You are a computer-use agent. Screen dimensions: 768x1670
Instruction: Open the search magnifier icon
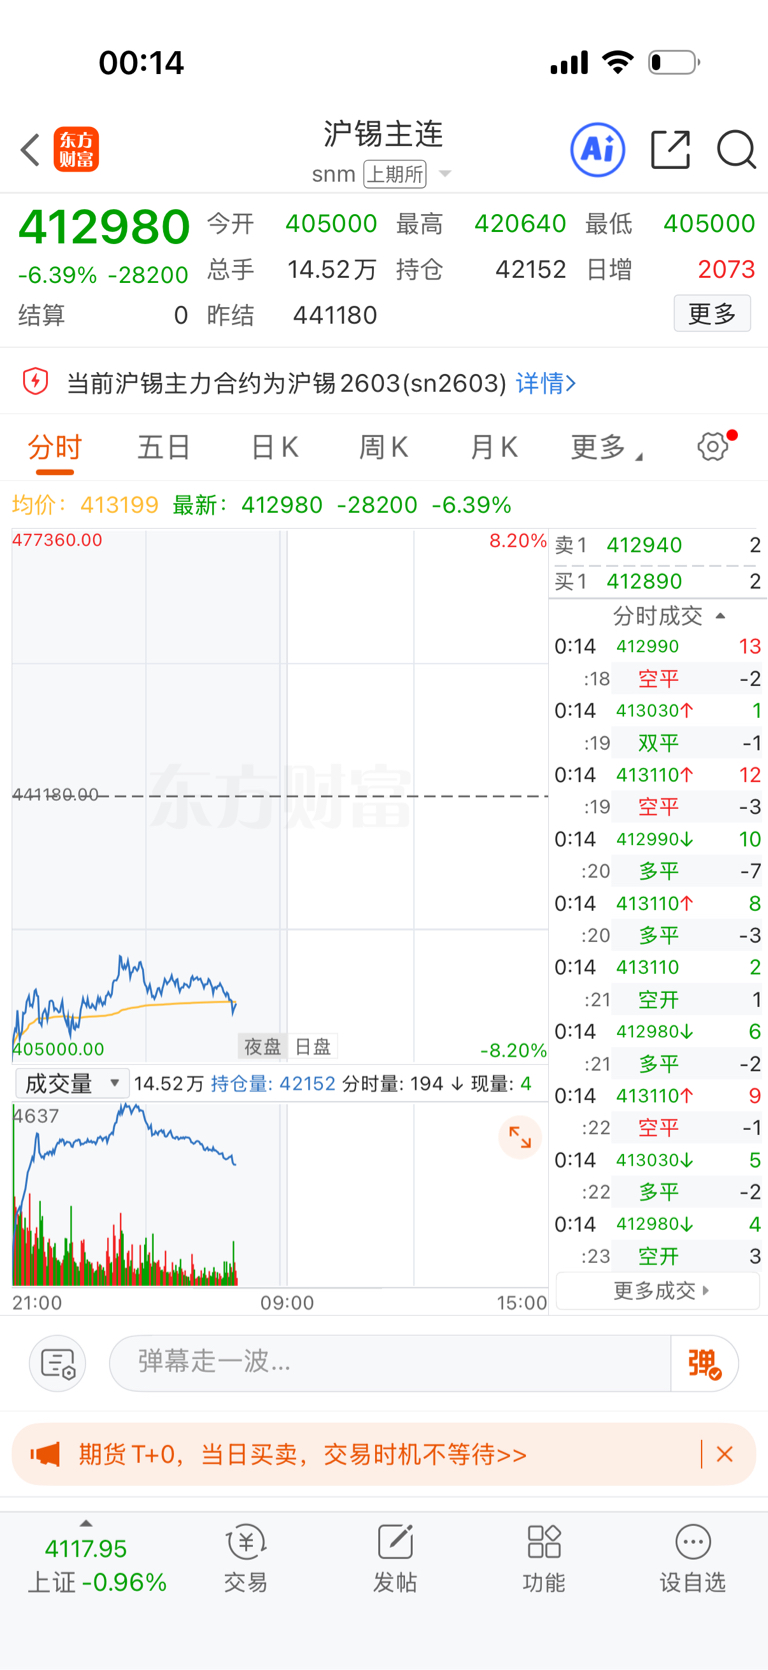coord(736,150)
